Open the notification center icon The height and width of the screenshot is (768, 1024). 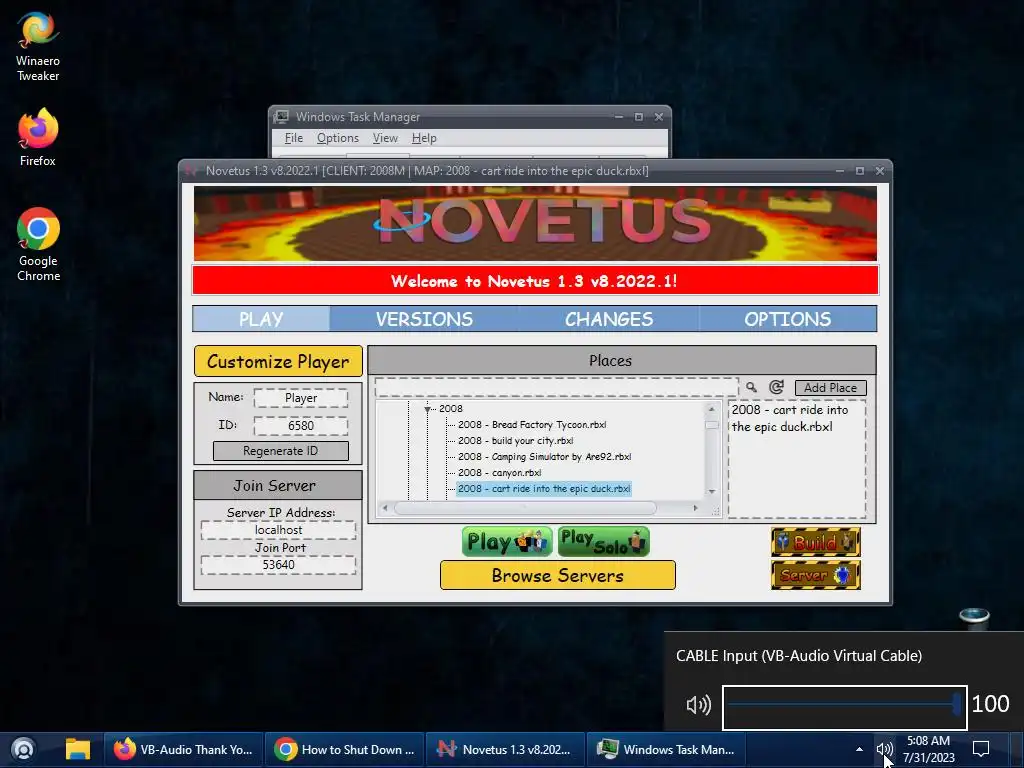981,750
